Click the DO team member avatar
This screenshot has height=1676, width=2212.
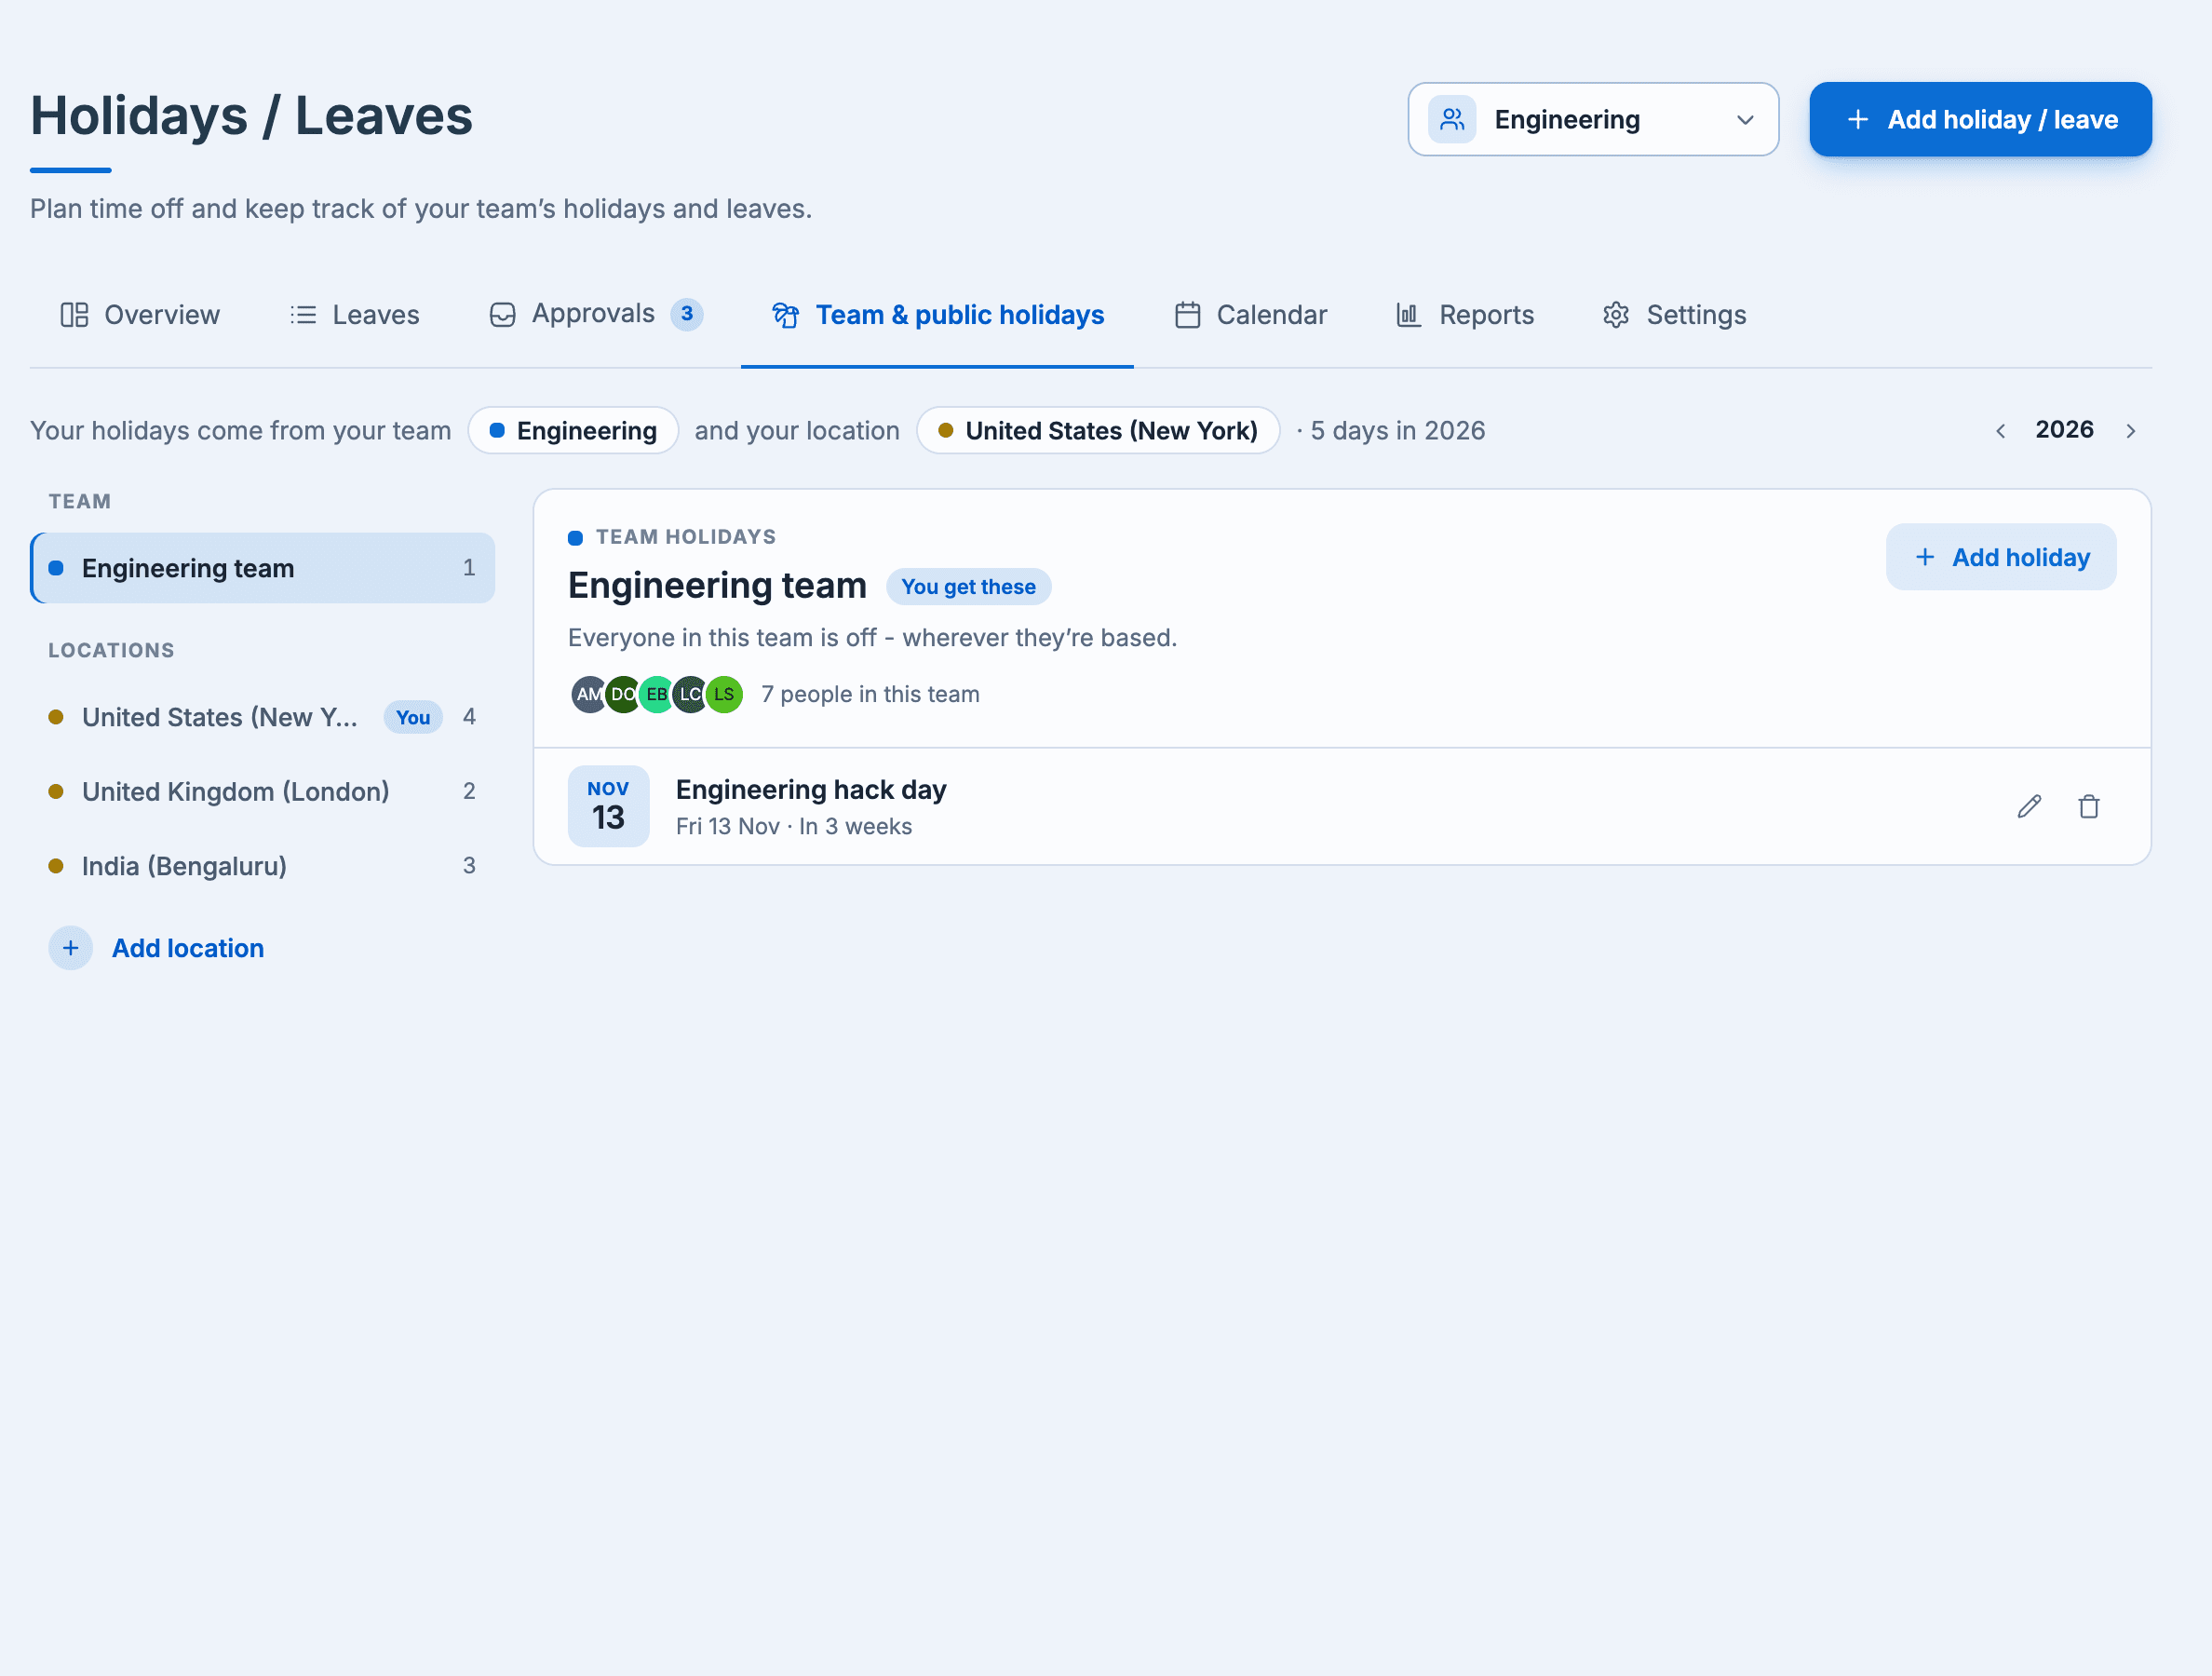[622, 694]
